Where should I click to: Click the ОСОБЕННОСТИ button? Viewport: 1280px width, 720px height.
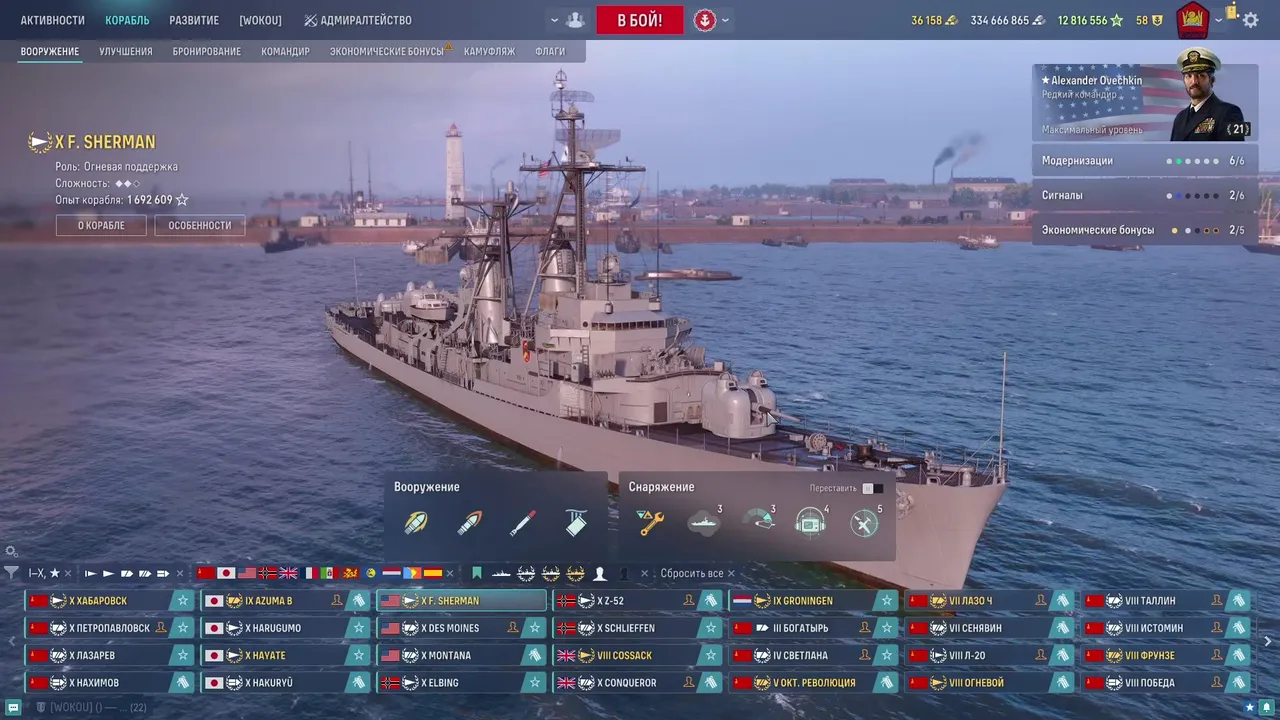[200, 225]
